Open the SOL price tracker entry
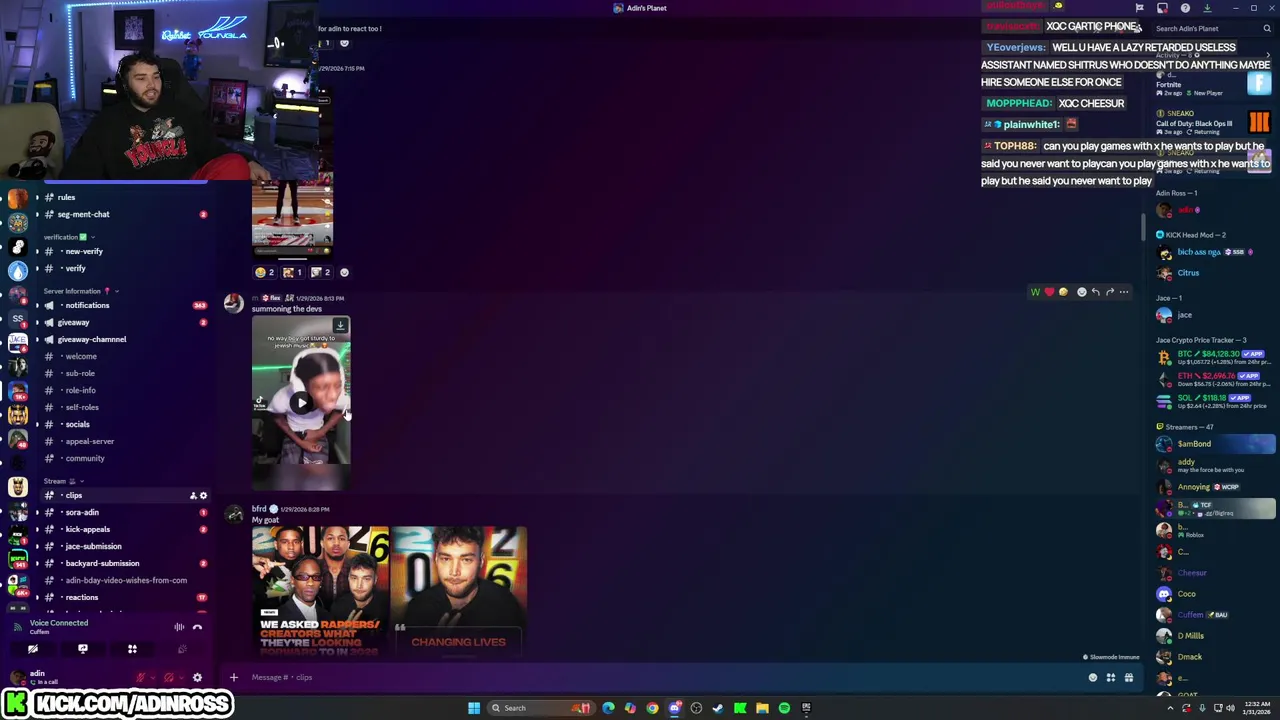1280x720 pixels. (1215, 401)
